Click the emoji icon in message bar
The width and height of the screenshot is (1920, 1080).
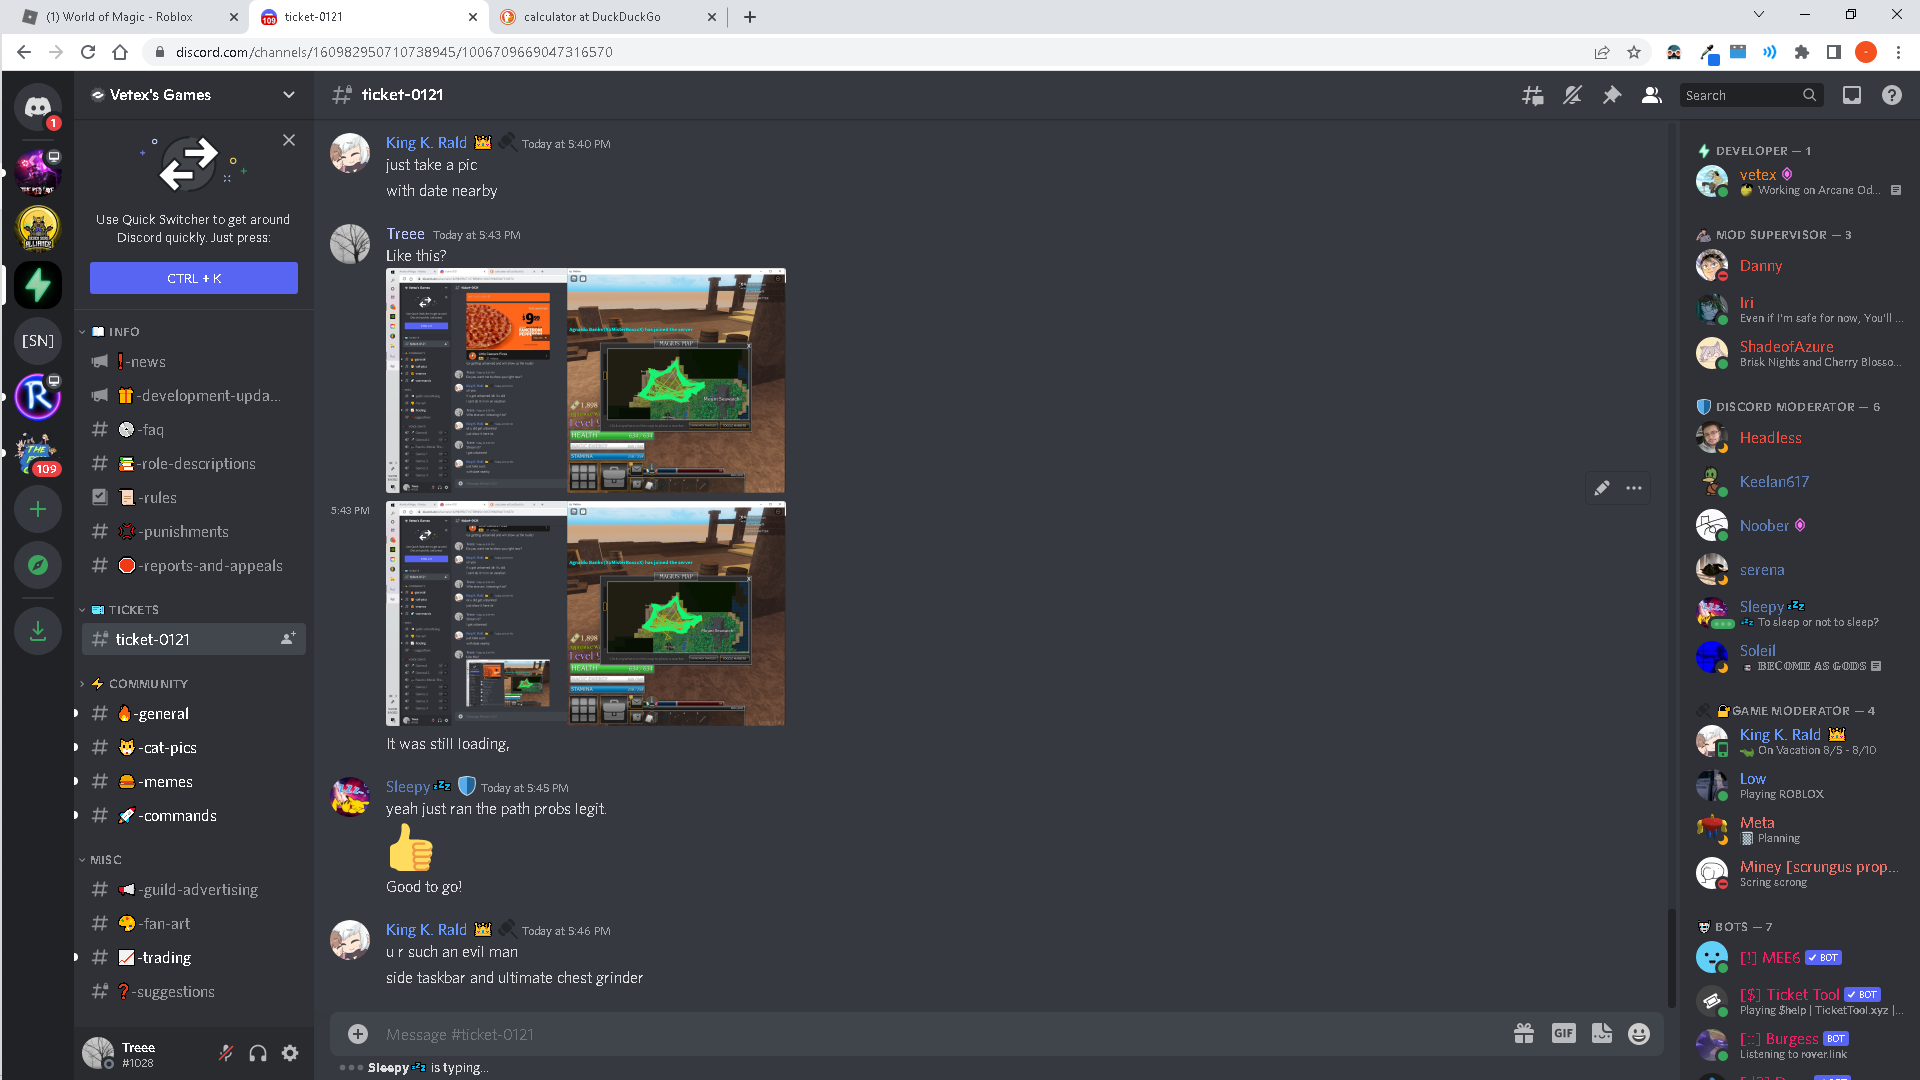tap(1640, 1034)
